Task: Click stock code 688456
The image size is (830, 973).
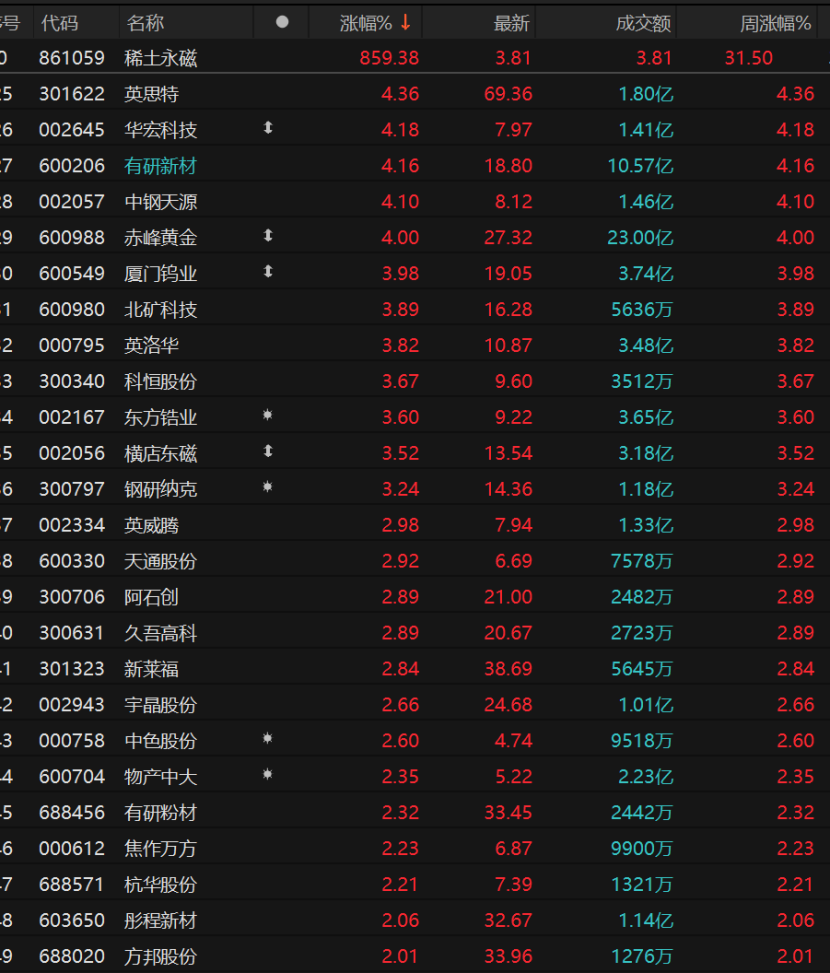Action: [x=72, y=812]
